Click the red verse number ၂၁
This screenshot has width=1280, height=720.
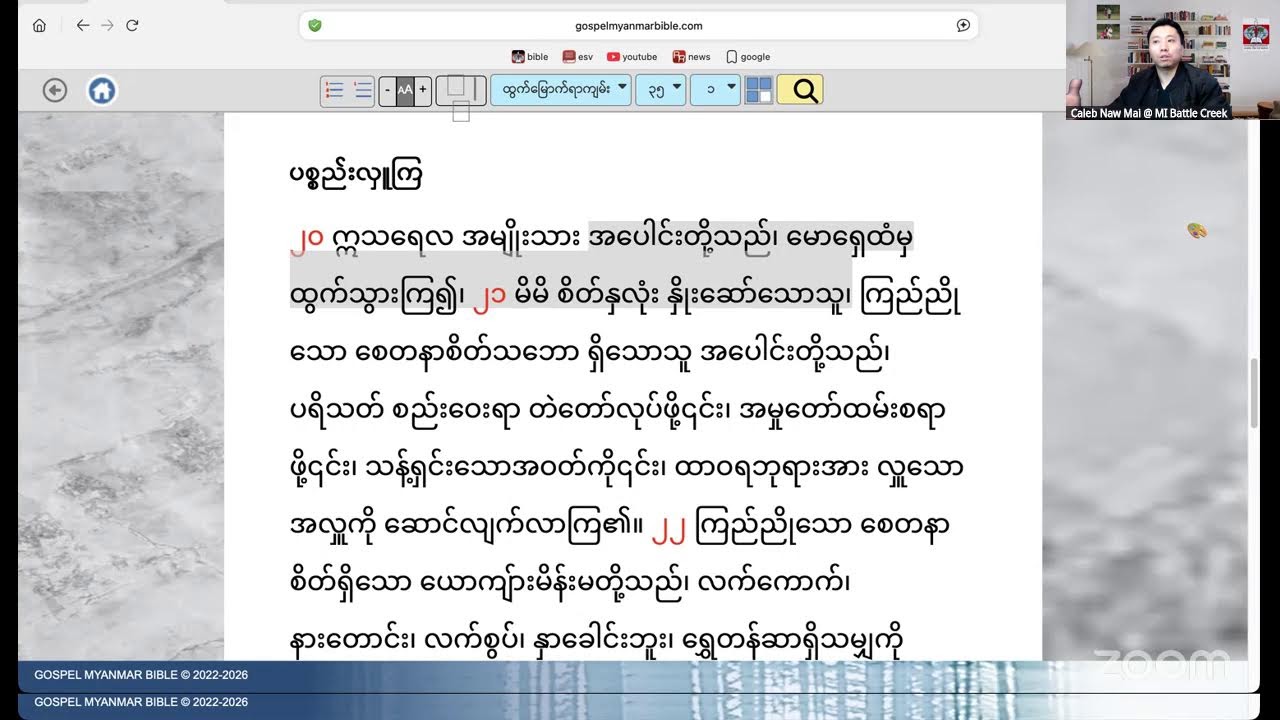pos(489,296)
